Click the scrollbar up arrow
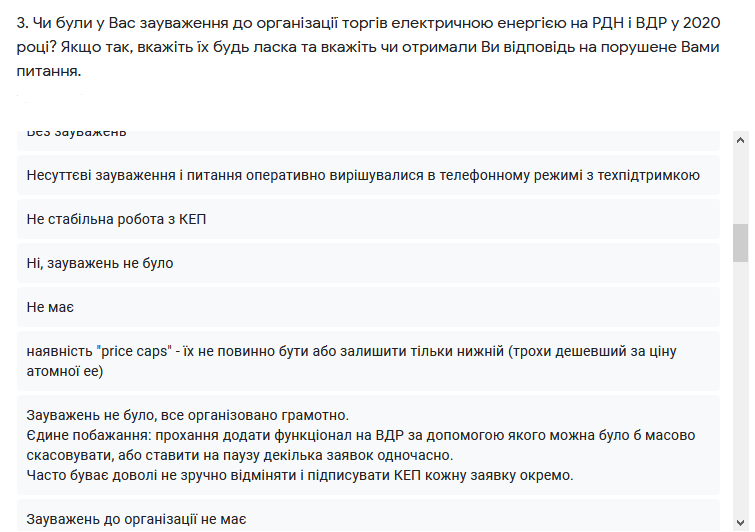Image resolution: width=755 pixels, height=532 pixels. point(741,140)
